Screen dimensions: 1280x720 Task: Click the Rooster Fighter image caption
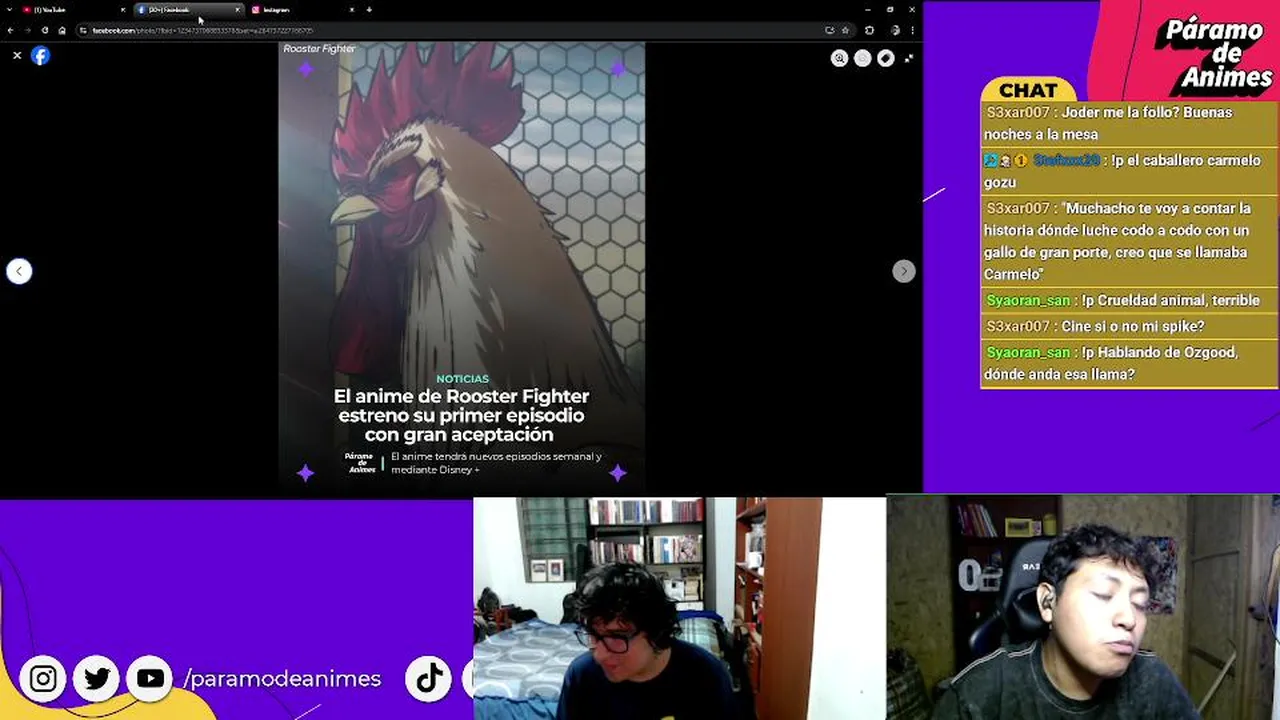tap(319, 49)
